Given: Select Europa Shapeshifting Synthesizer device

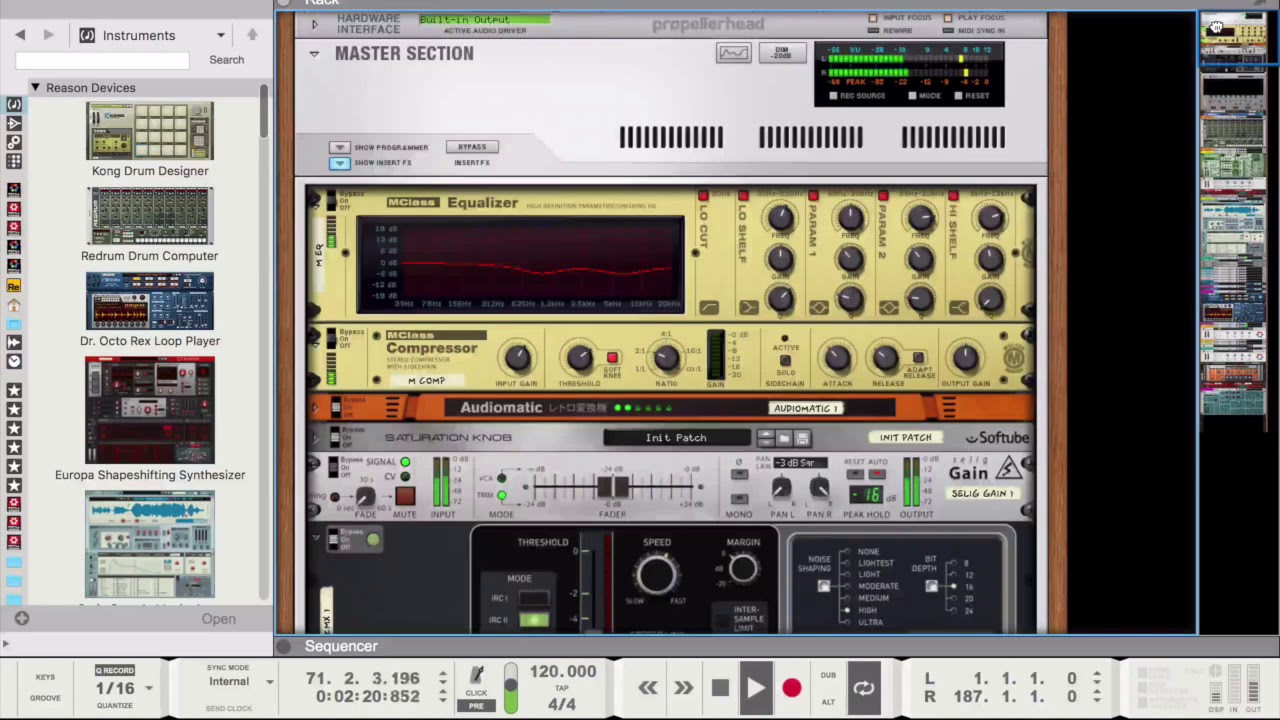Looking at the screenshot, I should click(x=150, y=420).
